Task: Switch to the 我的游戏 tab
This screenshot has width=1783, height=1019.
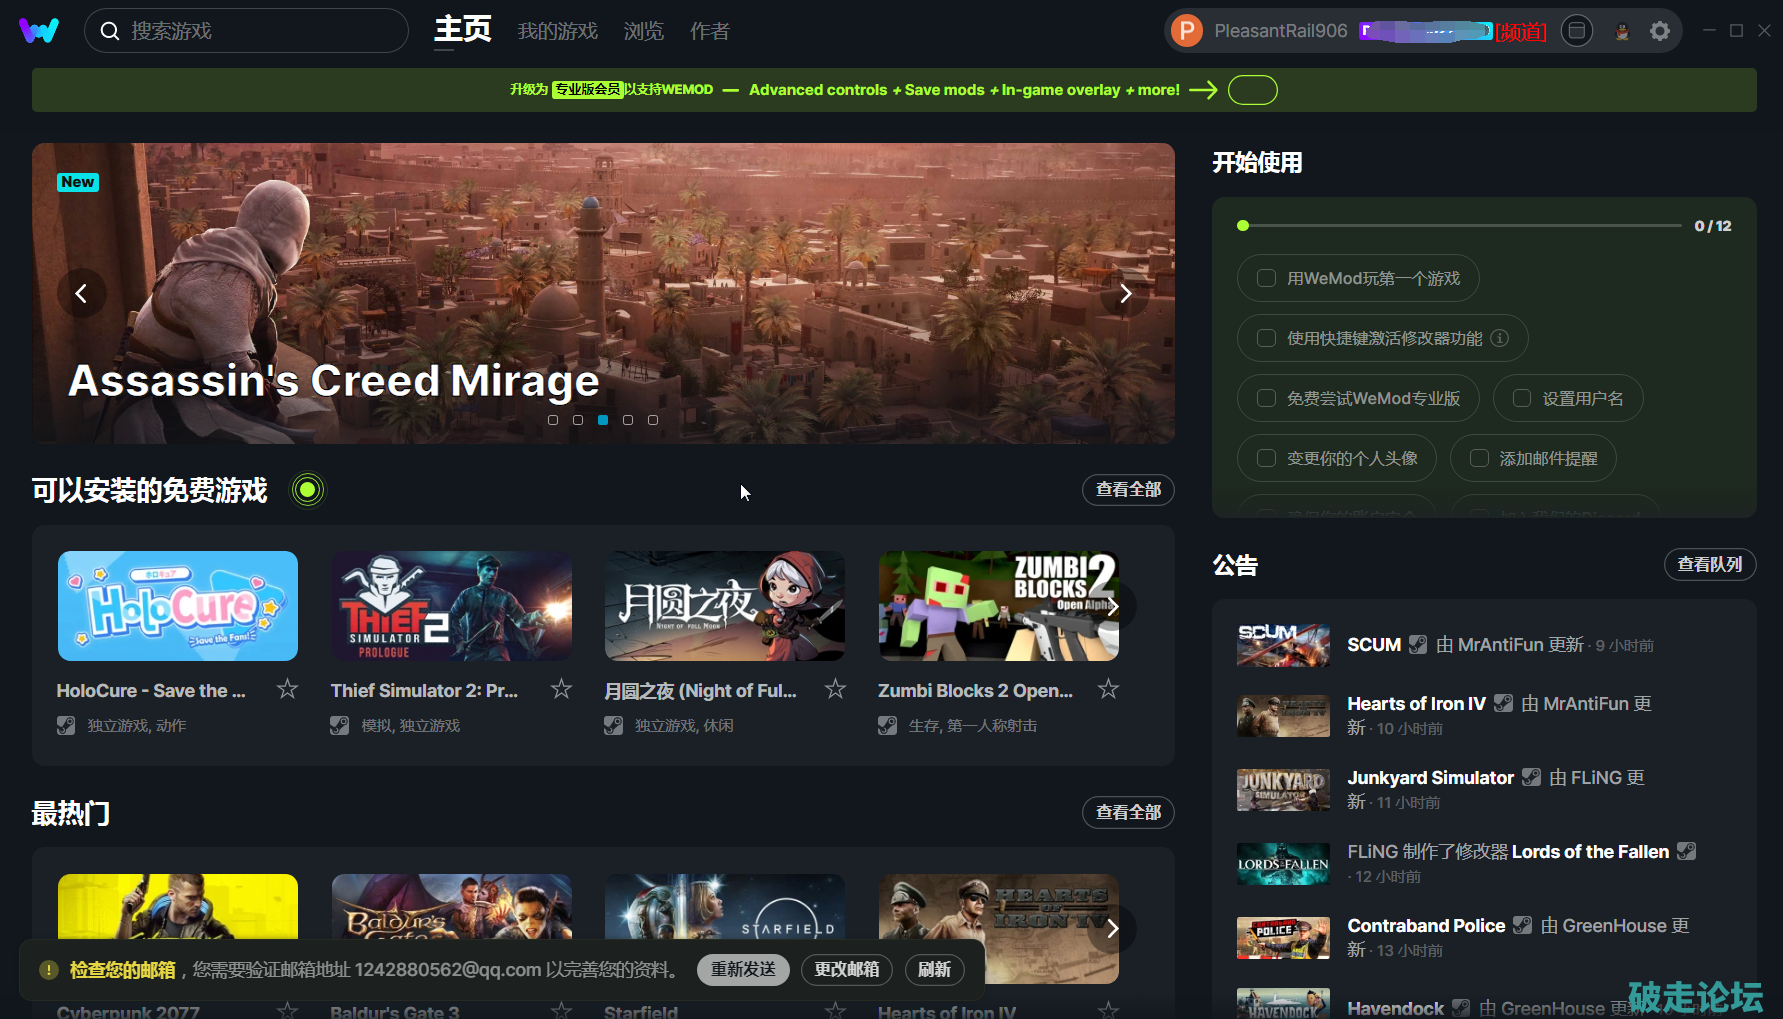Action: (x=557, y=31)
